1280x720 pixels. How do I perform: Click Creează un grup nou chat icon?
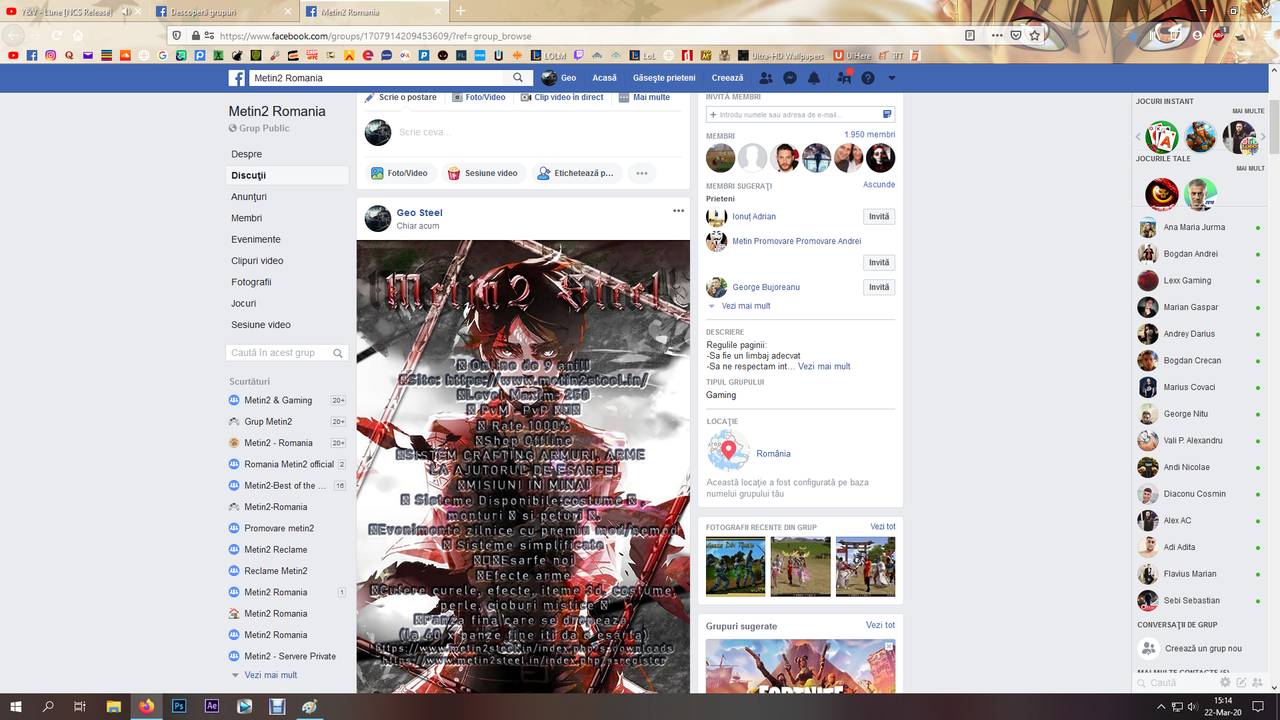(x=1148, y=648)
